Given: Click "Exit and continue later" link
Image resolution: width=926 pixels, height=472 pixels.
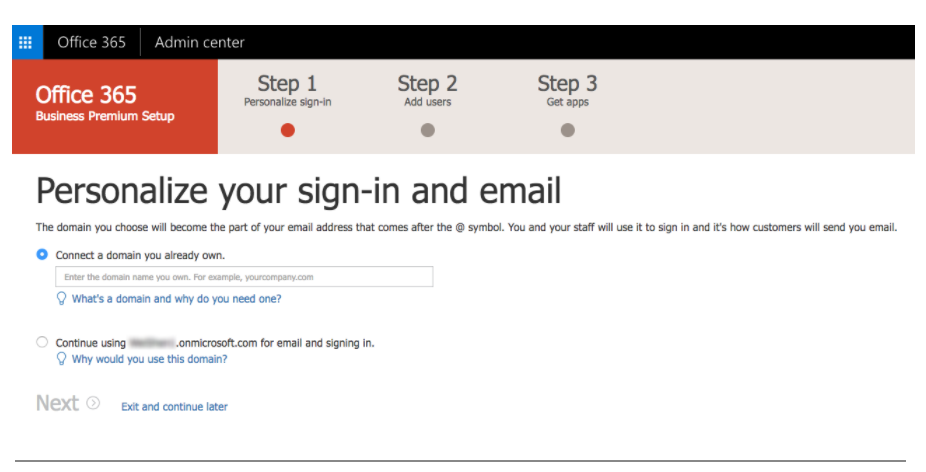Looking at the screenshot, I should [x=174, y=406].
